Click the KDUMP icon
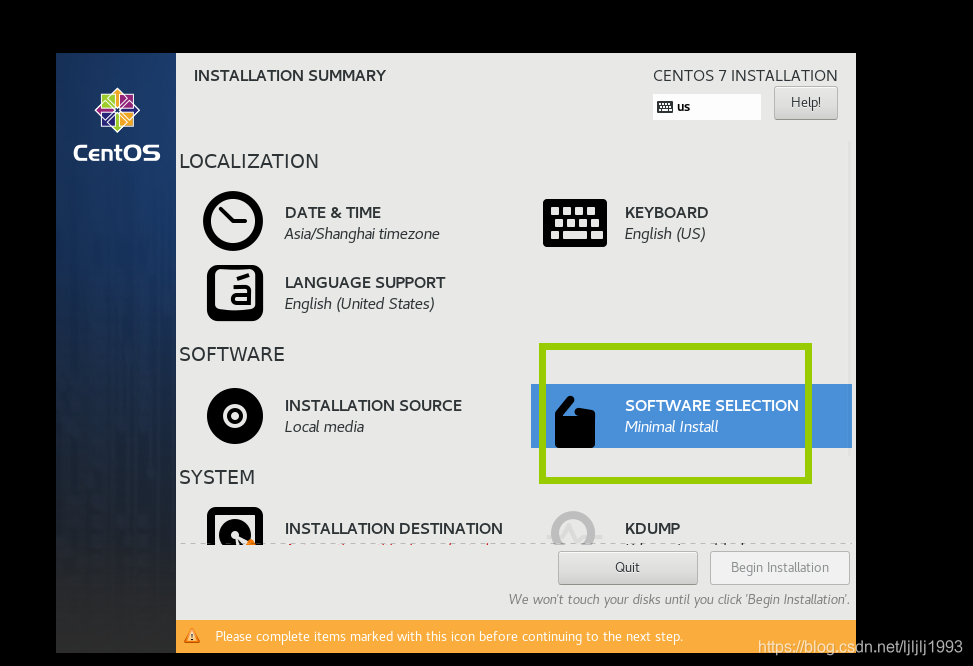The width and height of the screenshot is (973, 666). [573, 528]
